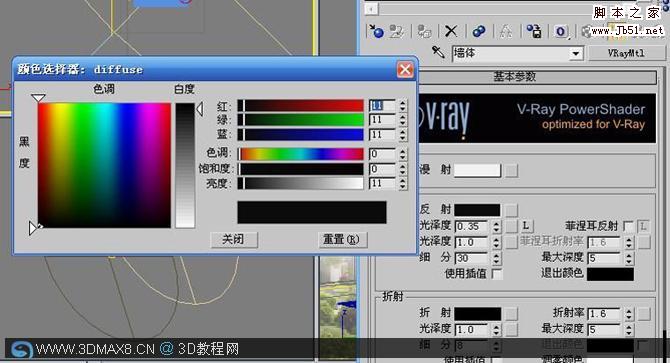Click the hue and blackness color field
Image resolution: width=670 pixels, height=363 pixels.
(x=104, y=165)
